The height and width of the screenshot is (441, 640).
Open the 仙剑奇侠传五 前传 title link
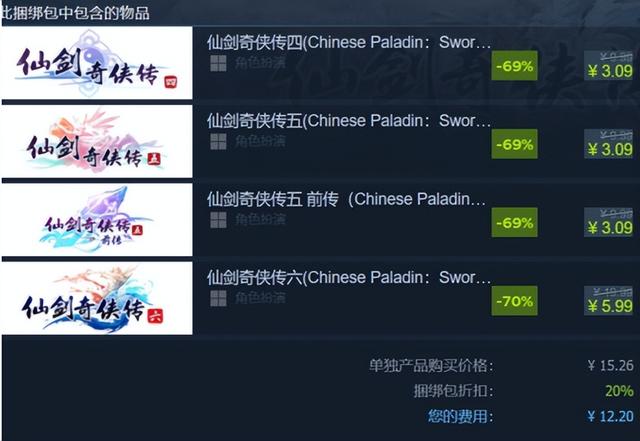347,199
